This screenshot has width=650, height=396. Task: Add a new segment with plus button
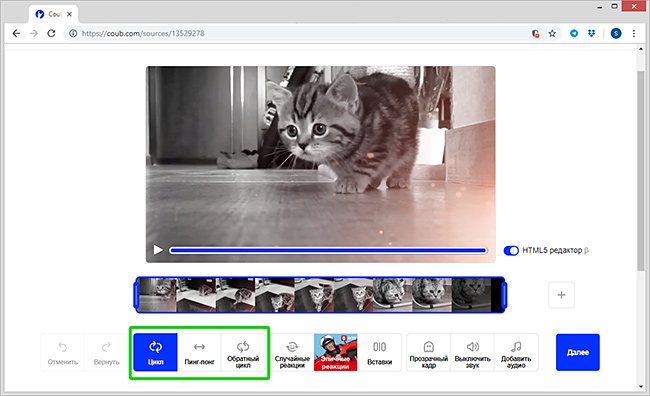click(x=561, y=295)
